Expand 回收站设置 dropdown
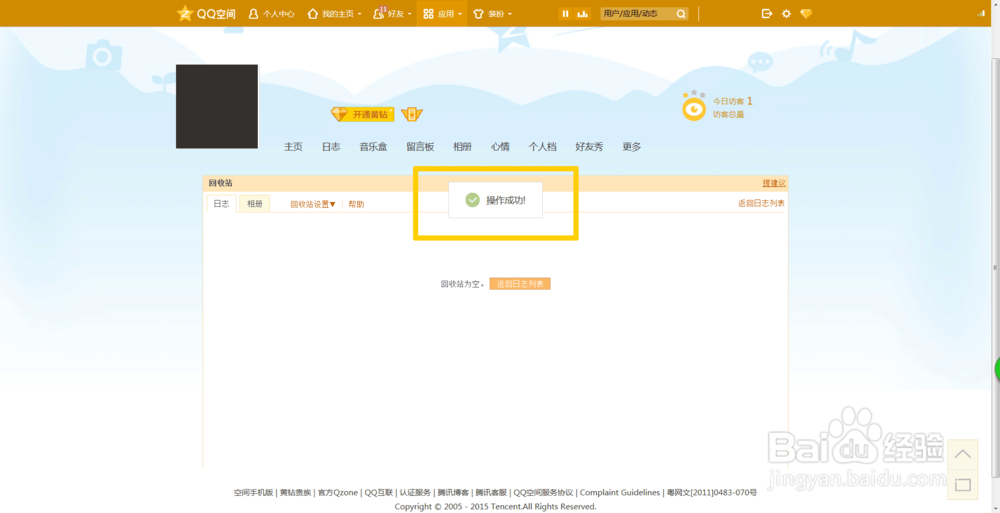The image size is (1000, 513). [x=313, y=205]
